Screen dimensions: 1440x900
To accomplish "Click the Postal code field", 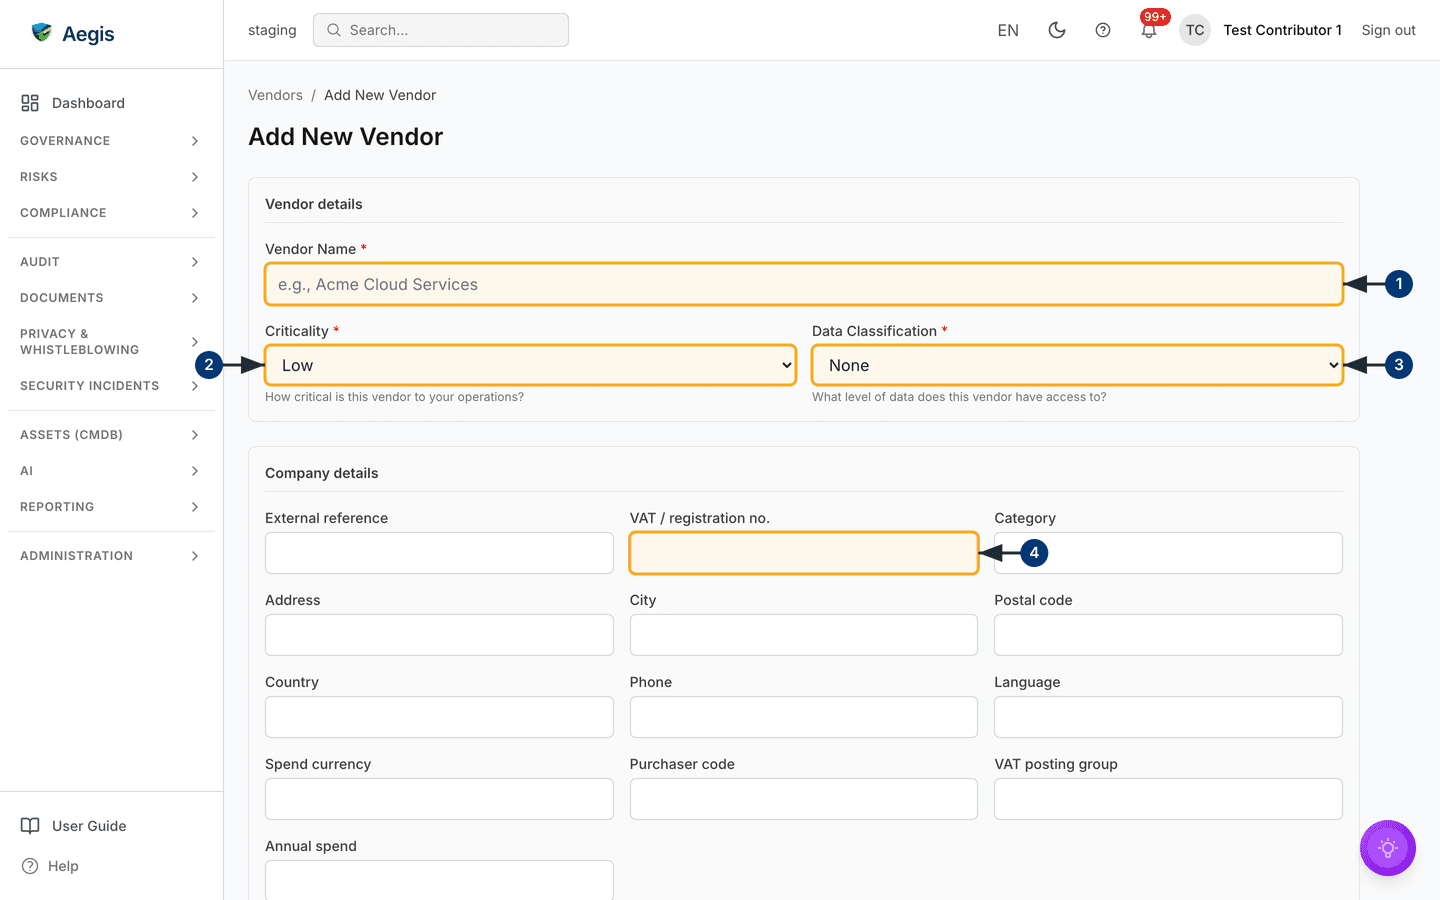I will (x=1168, y=635).
